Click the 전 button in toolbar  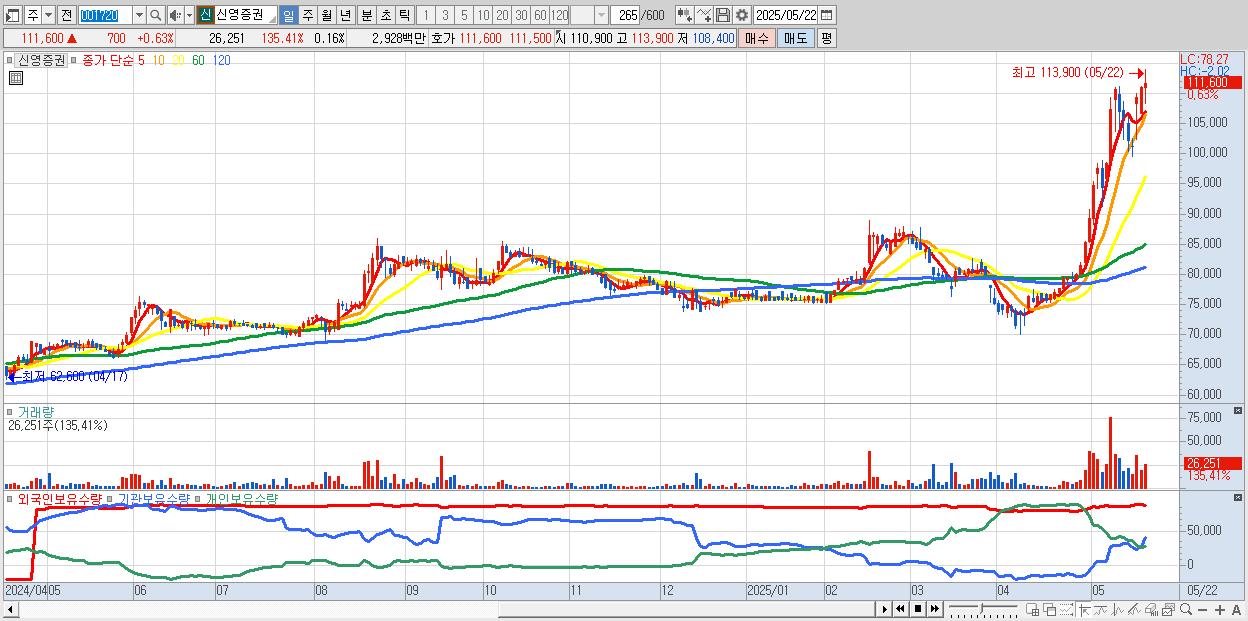66,15
